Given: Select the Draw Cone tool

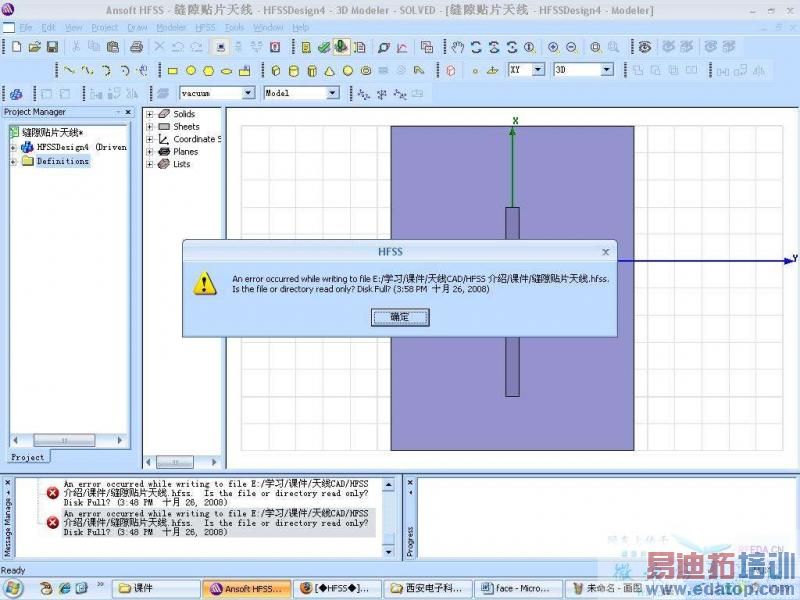Looking at the screenshot, I should [330, 71].
